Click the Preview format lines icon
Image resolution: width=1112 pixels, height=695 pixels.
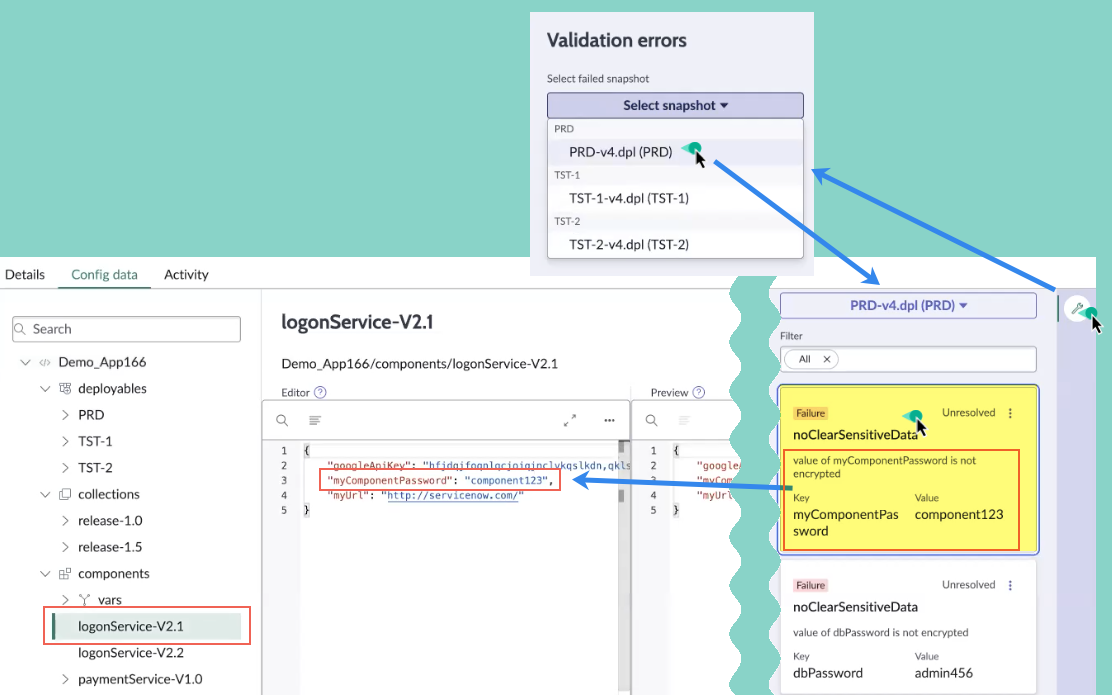tap(684, 421)
